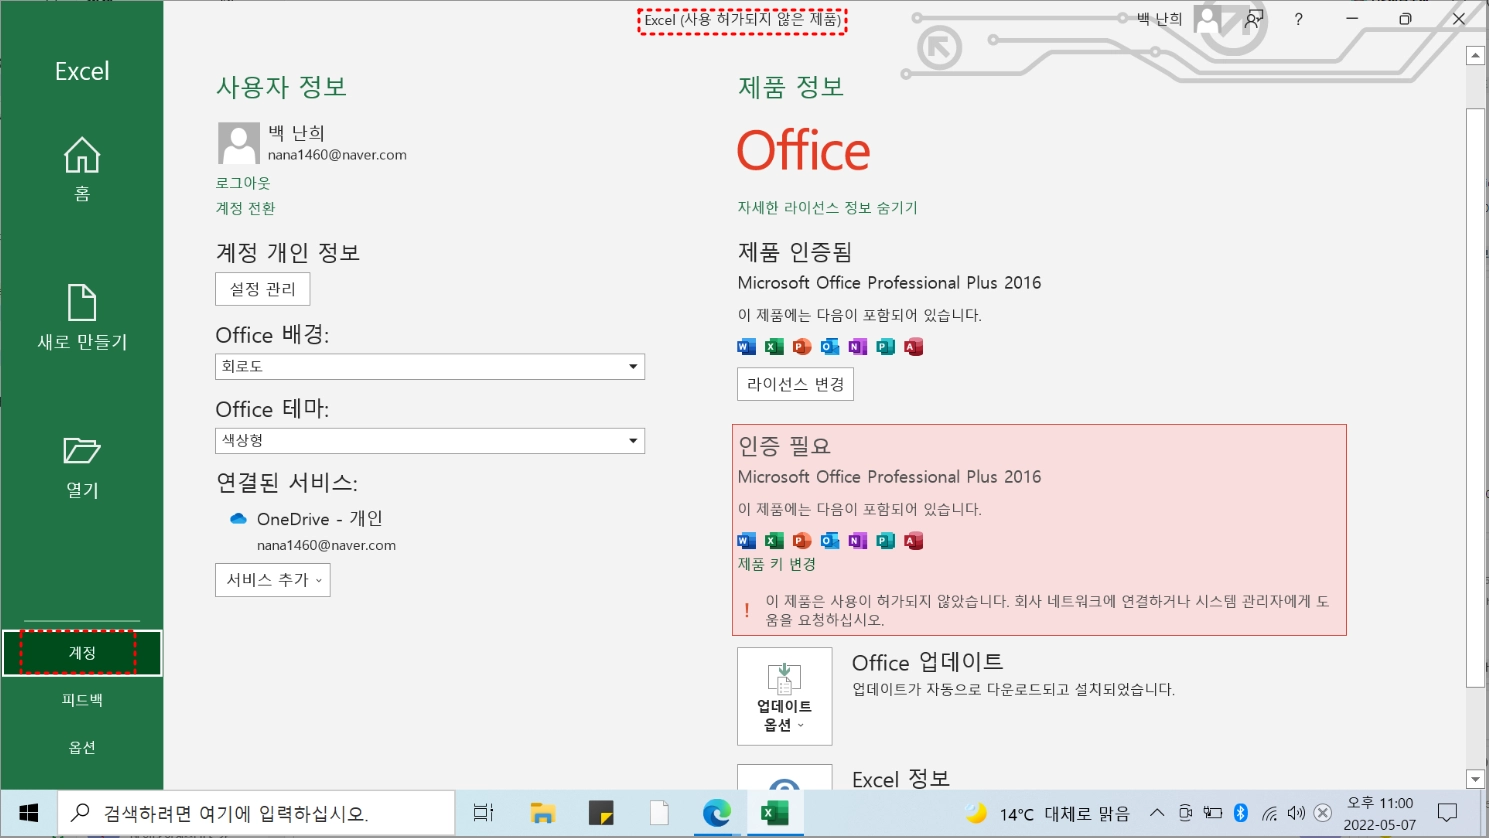Viewport: 1489px width, 838px height.
Task: Click the 제품 키 변경 link
Action: coord(777,564)
